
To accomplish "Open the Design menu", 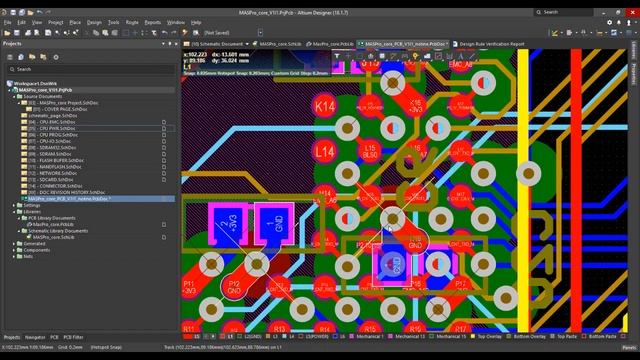I will point(94,22).
